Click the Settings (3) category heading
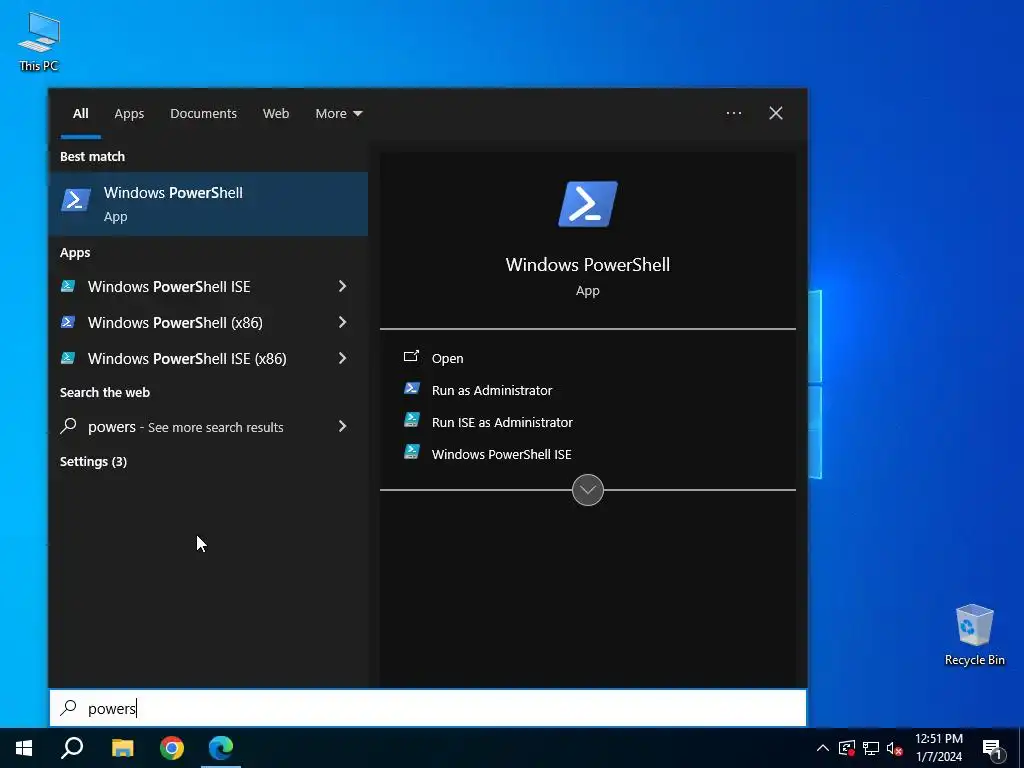This screenshot has width=1024, height=768. (93, 462)
